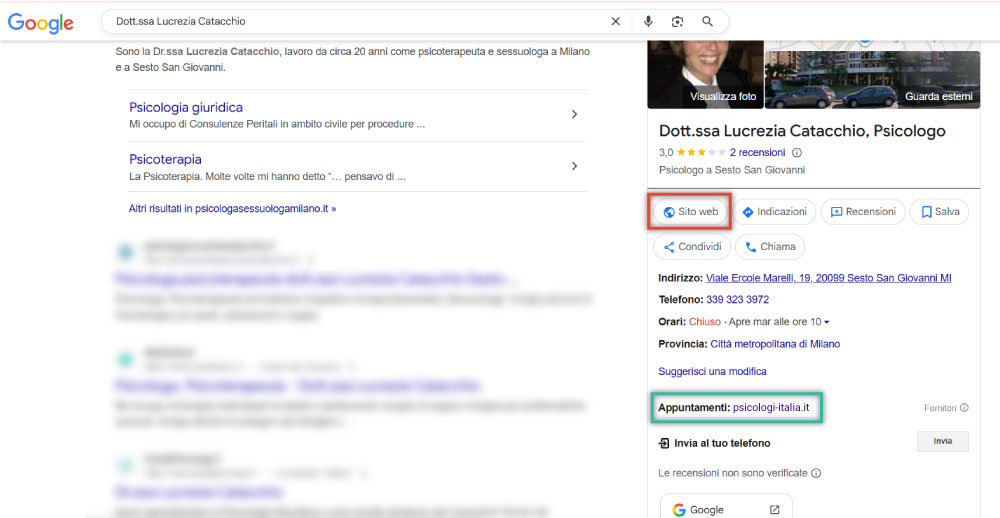
Task: Click the Chiama call button
Action: [x=770, y=247]
